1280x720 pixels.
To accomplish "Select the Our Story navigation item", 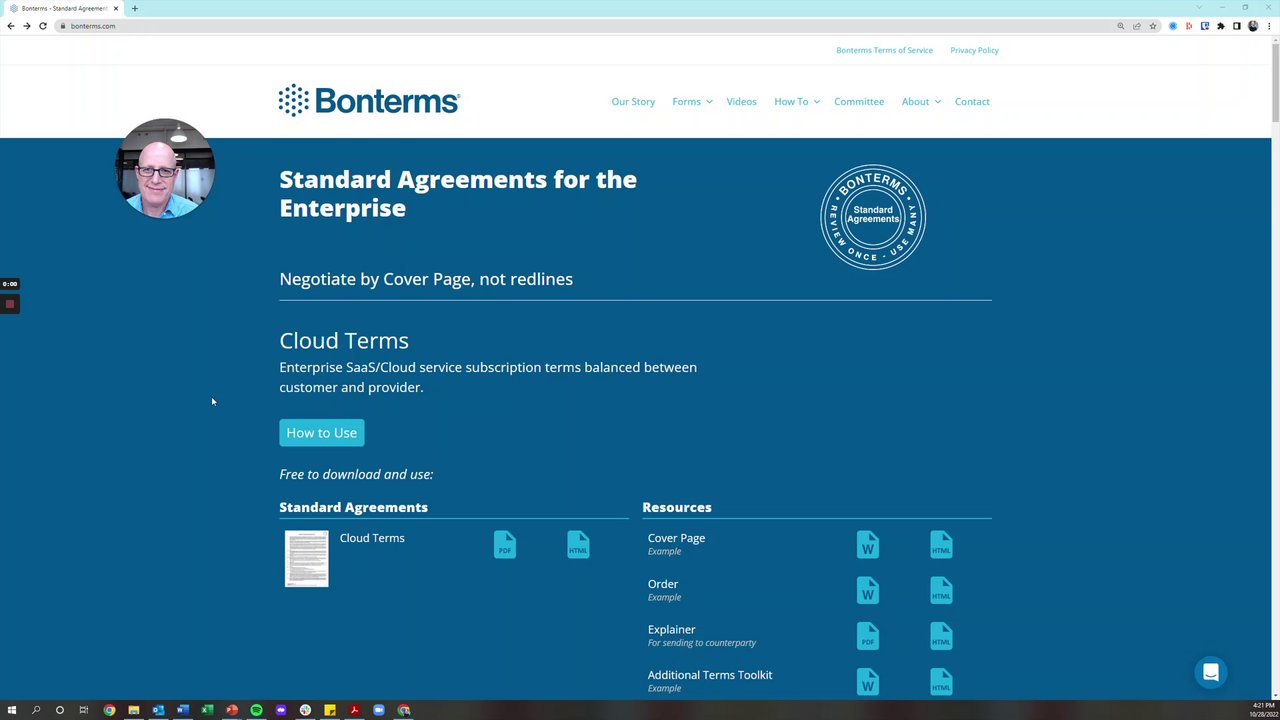I will pos(633,101).
